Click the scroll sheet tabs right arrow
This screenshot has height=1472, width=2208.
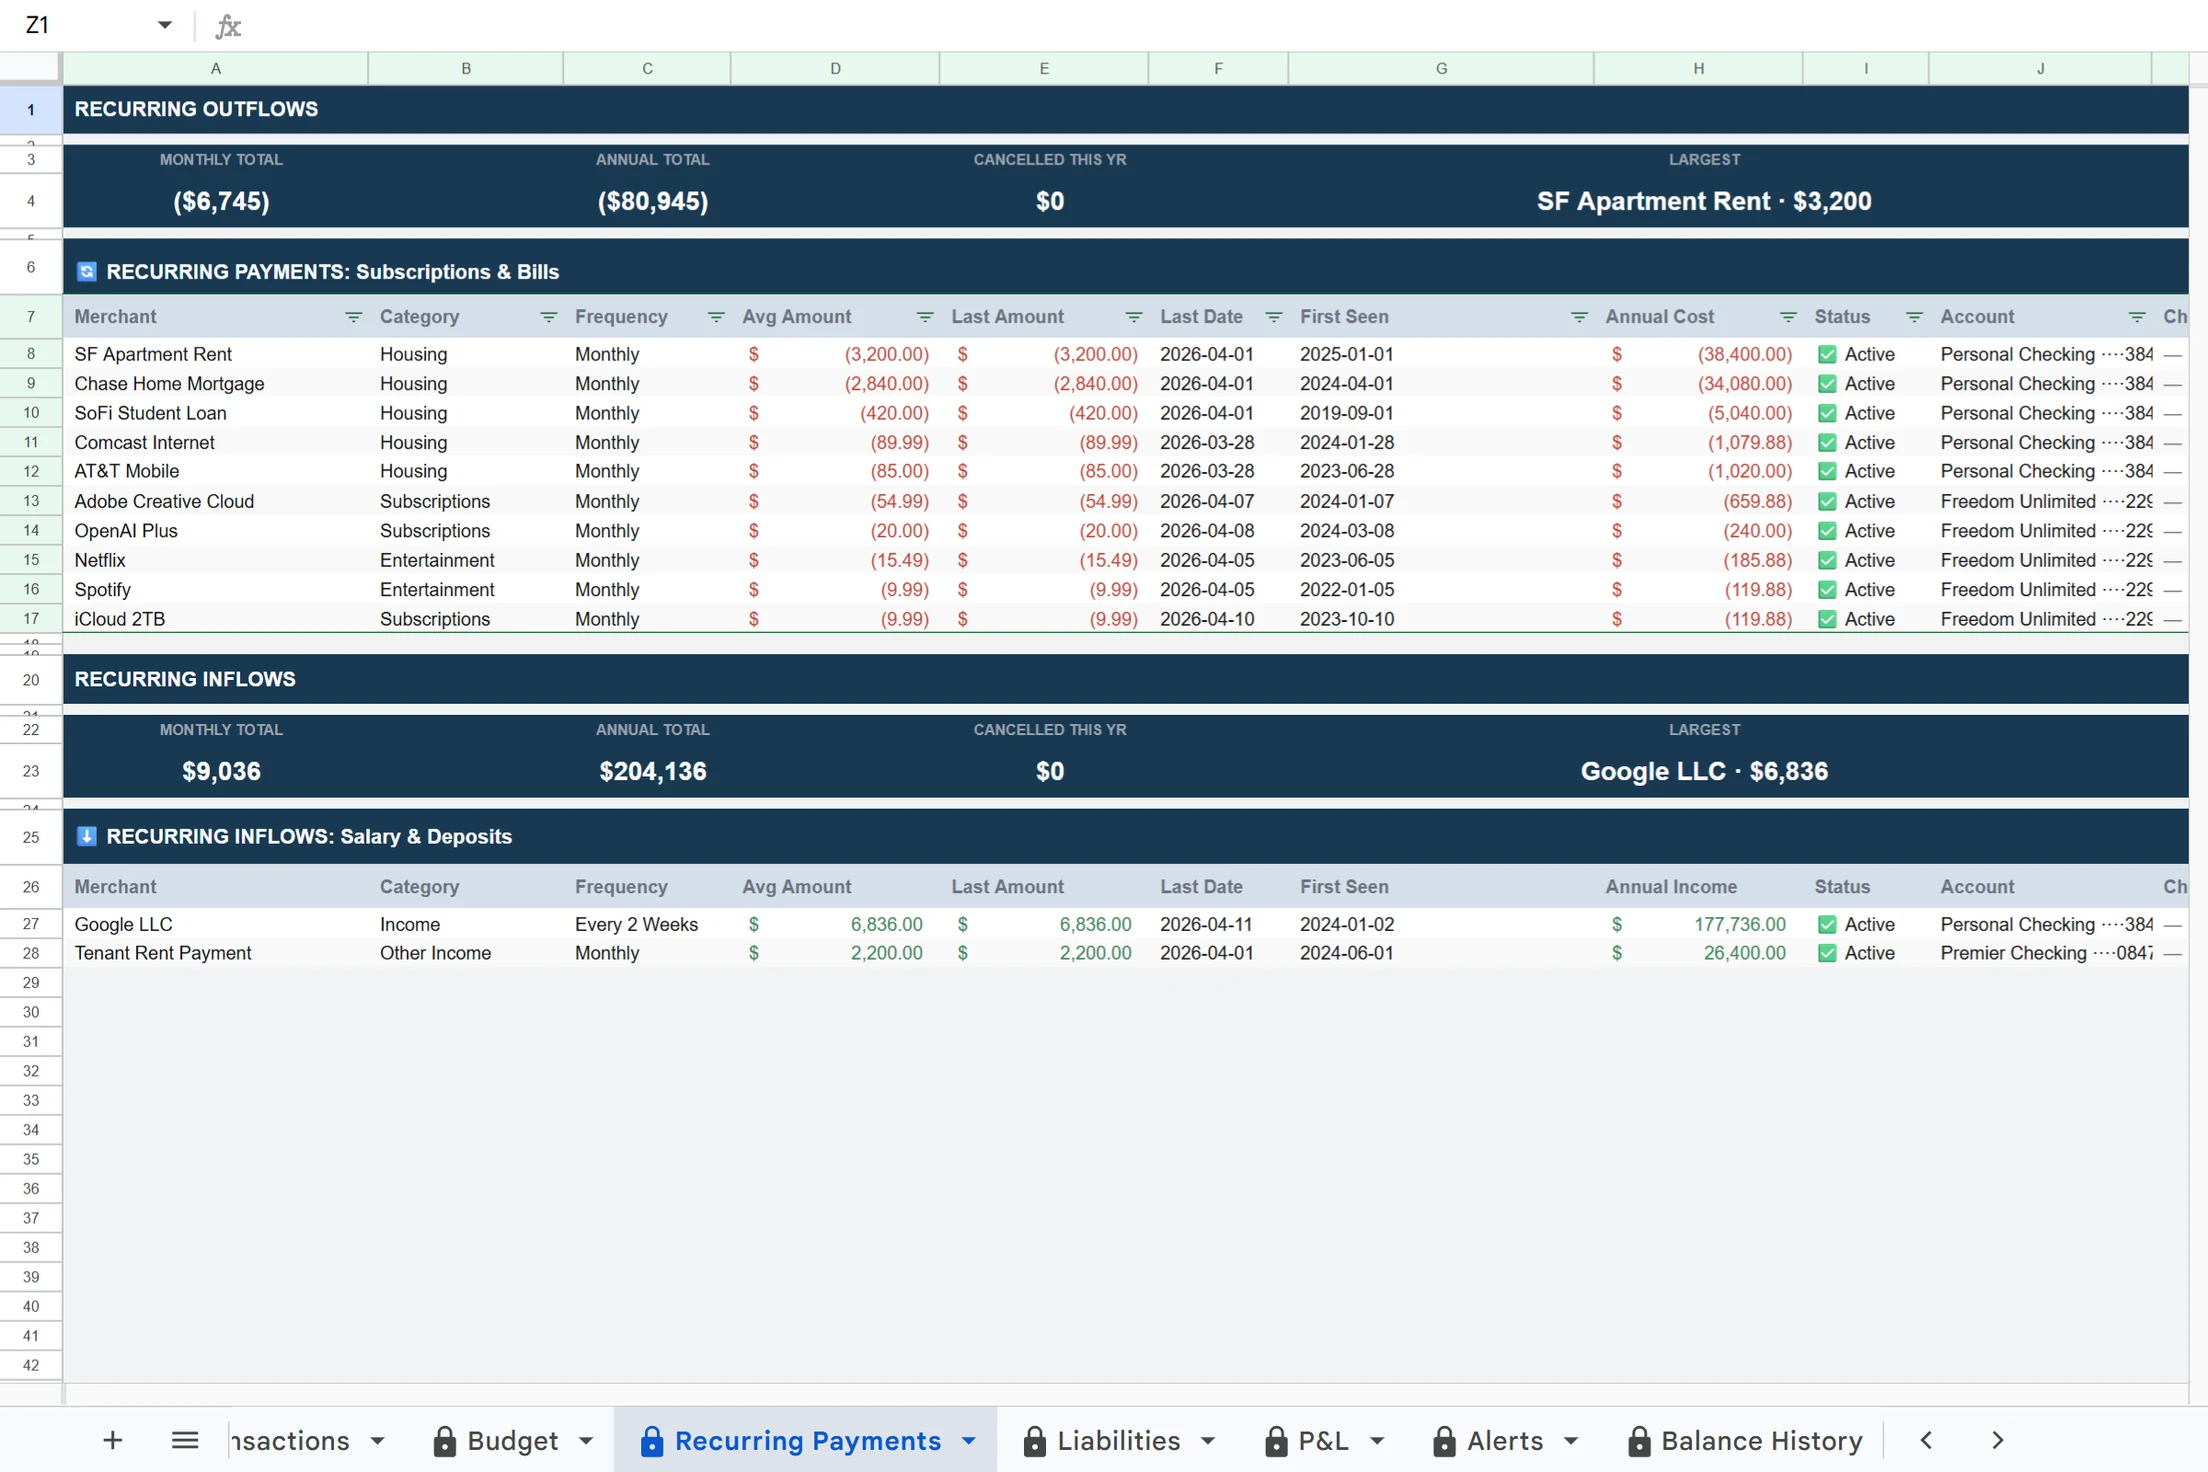pyautogui.click(x=1997, y=1440)
